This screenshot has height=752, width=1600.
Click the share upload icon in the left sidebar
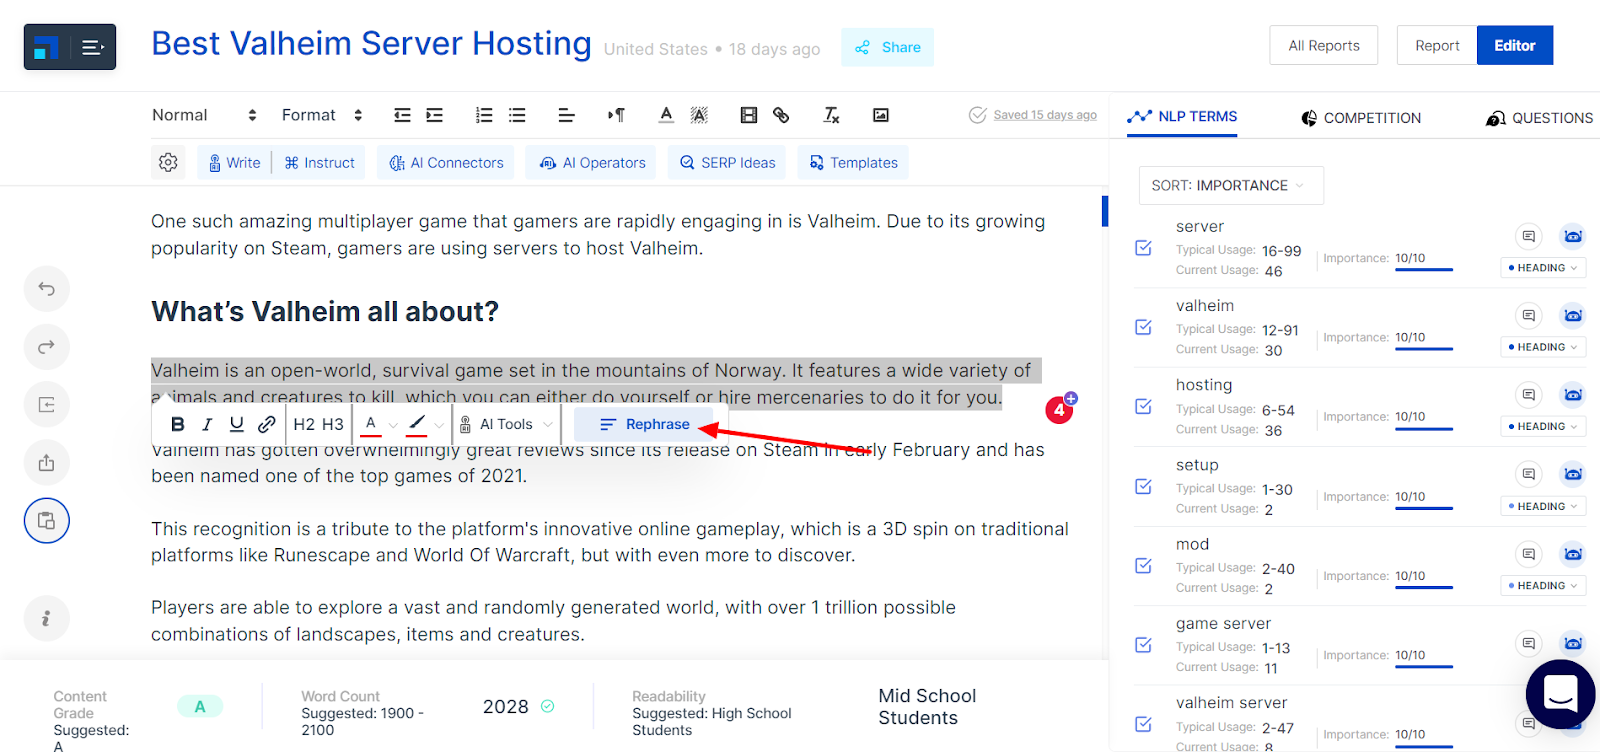click(x=47, y=463)
